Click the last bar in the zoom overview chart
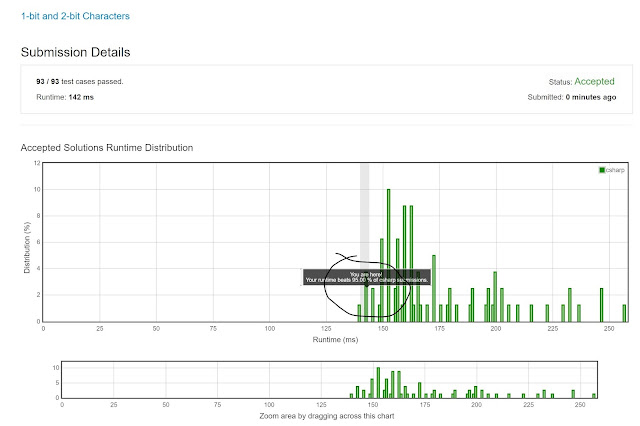640x426 pixels. click(x=594, y=396)
